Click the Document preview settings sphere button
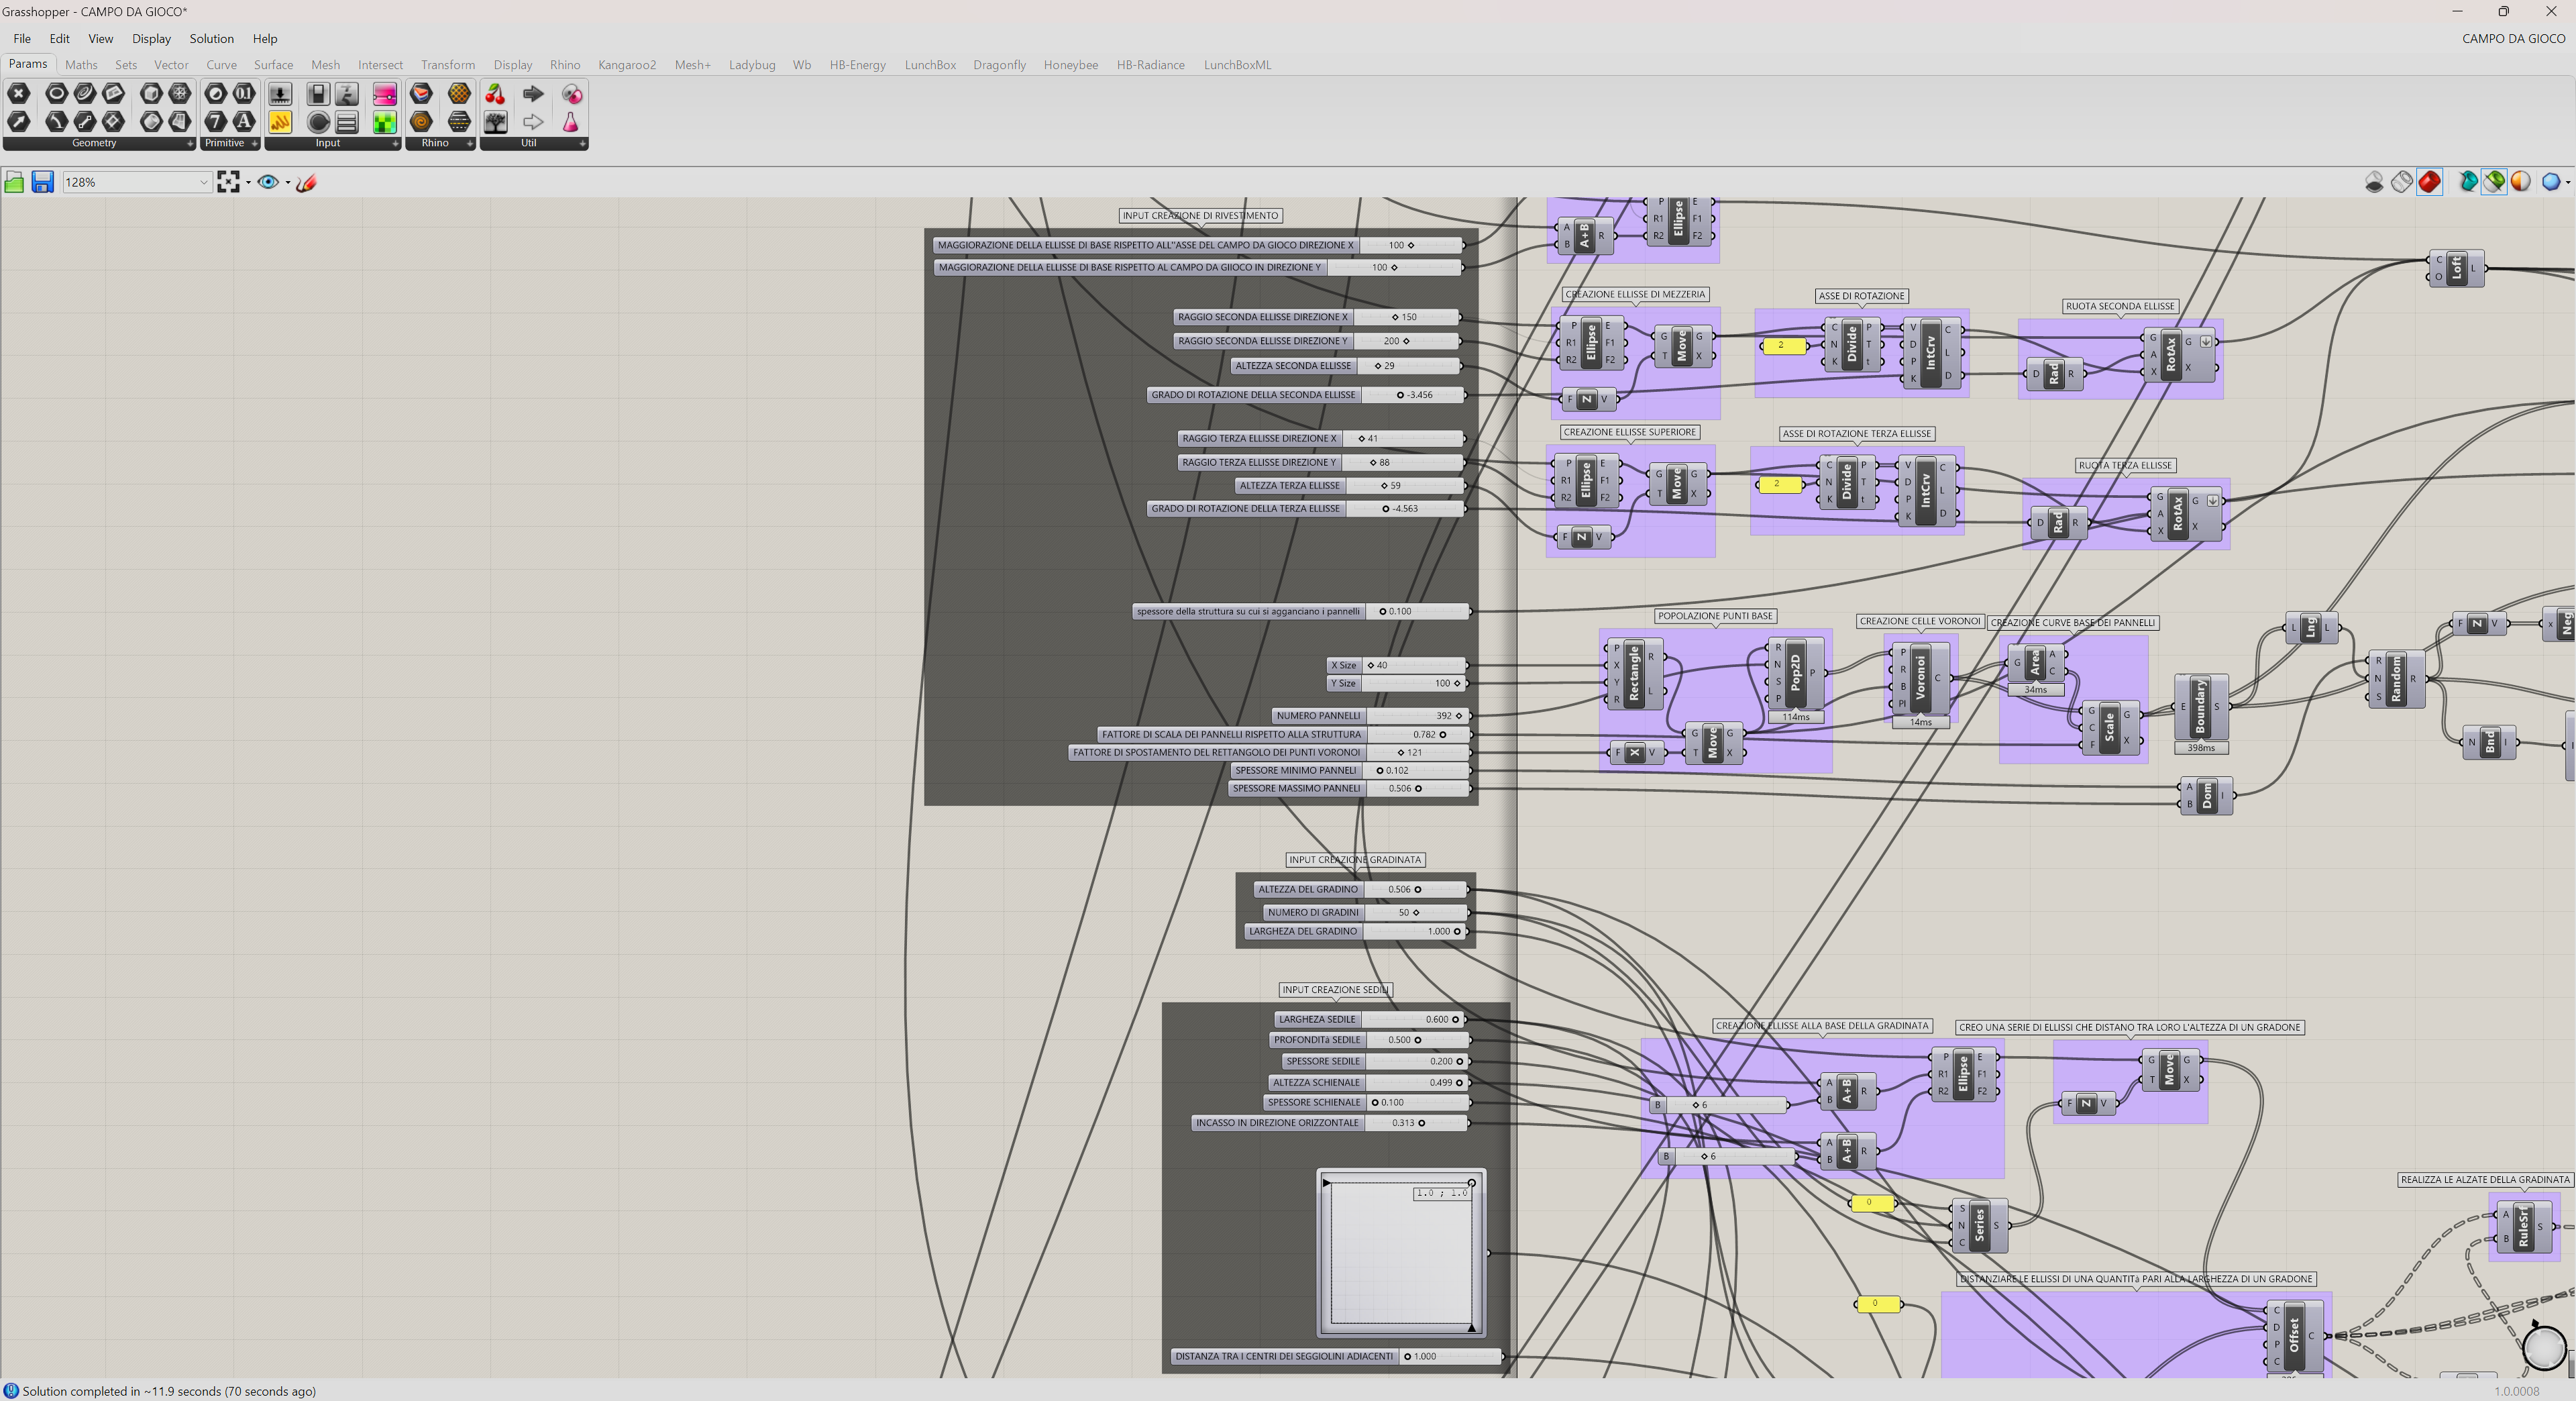Viewport: 2576px width, 1401px height. (x=2521, y=182)
